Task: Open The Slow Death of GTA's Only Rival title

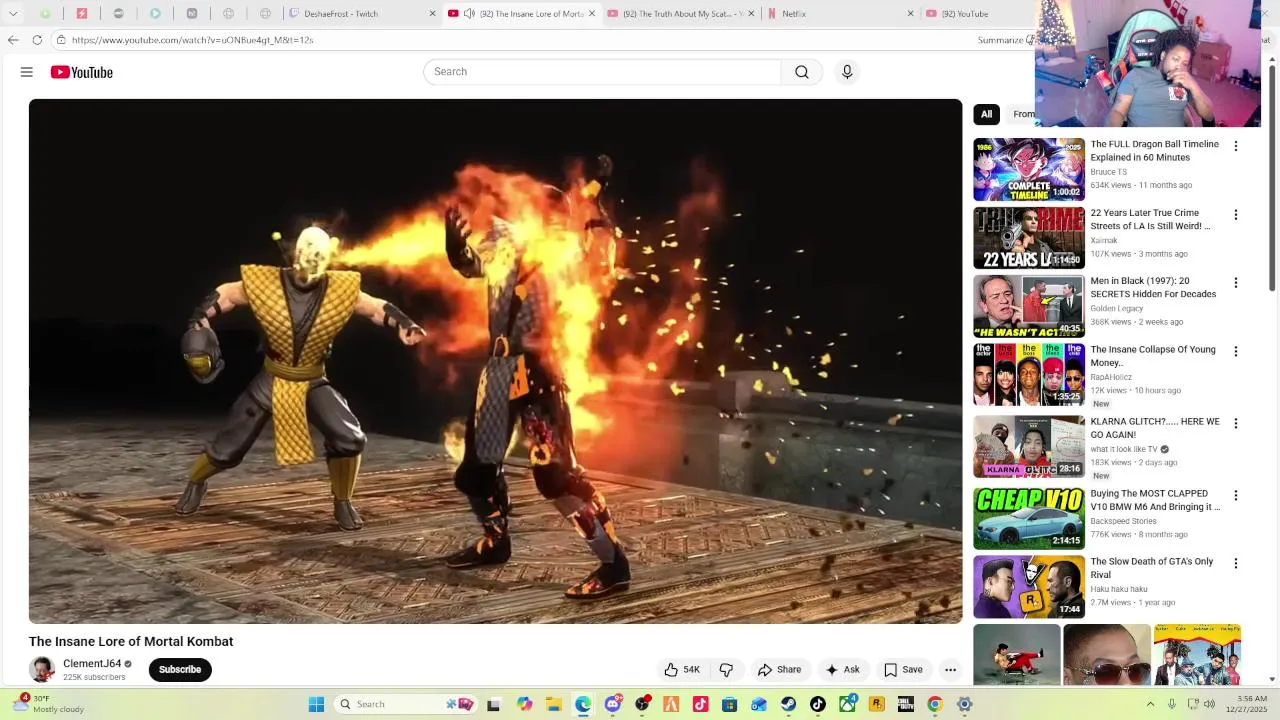Action: click(1152, 568)
